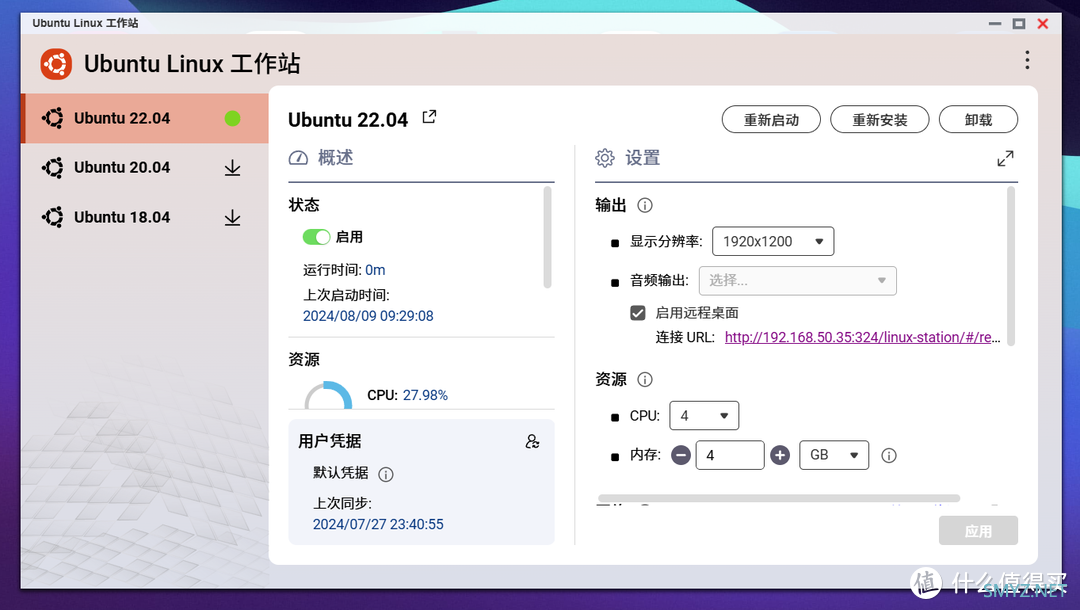Maximize the Ubuntu Linux Station window
This screenshot has width=1080, height=610.
[1019, 23]
